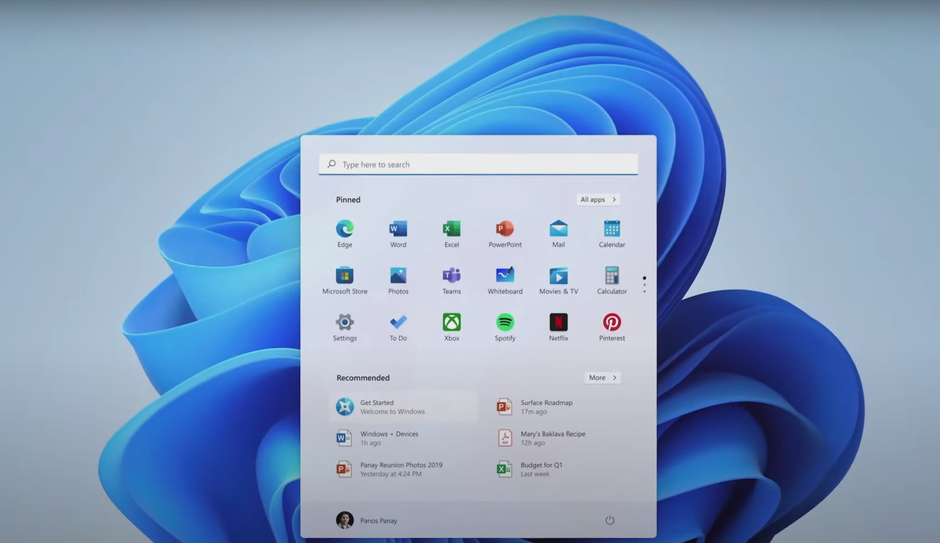Screen dimensions: 940x543
Task: Open the Calendar app icon
Action: point(611,229)
